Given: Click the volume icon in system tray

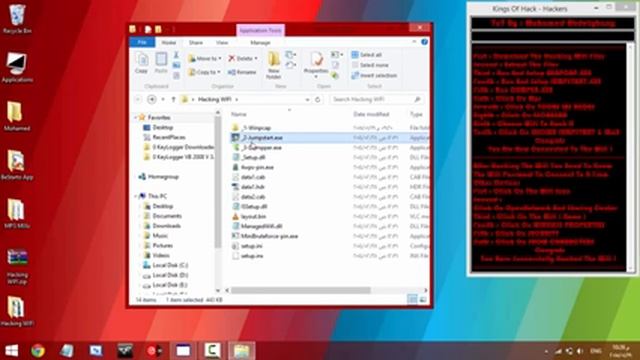Looking at the screenshot, I should point(580,351).
